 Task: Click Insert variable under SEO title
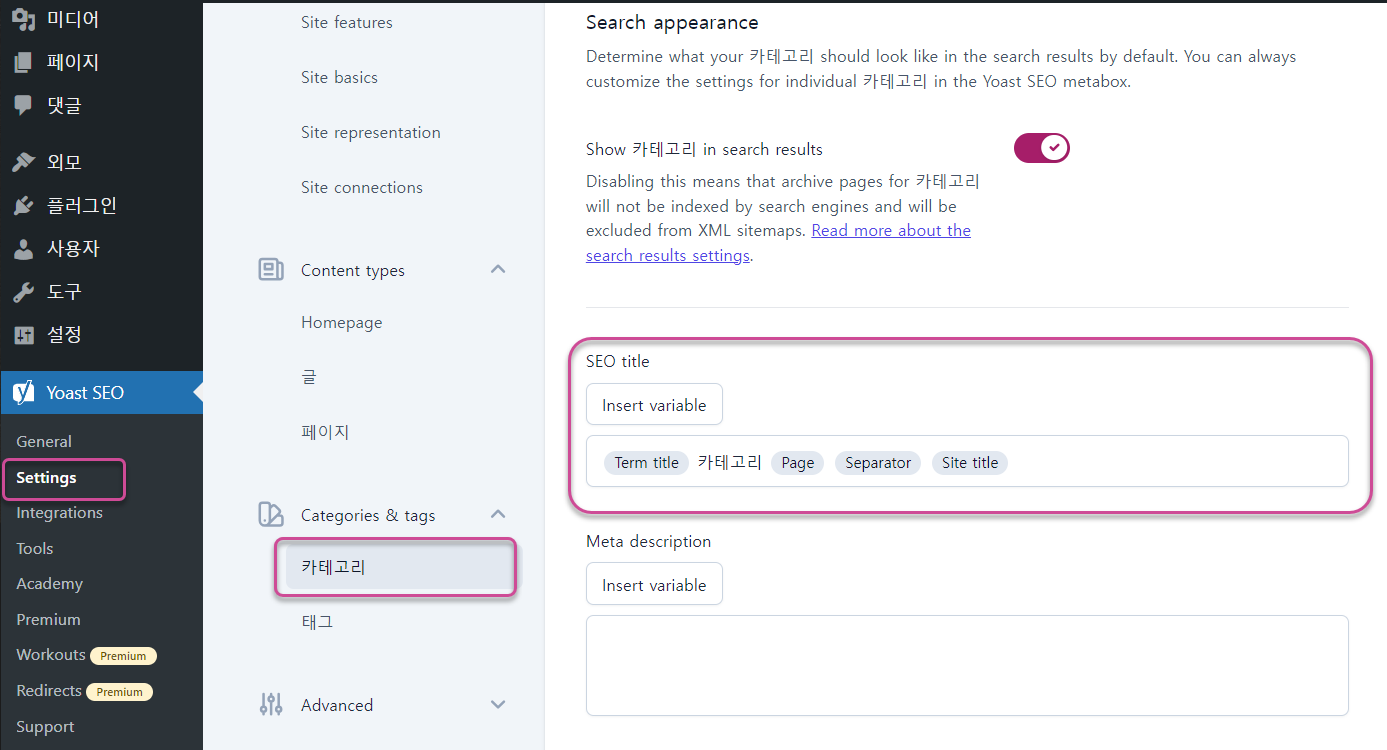click(x=654, y=404)
